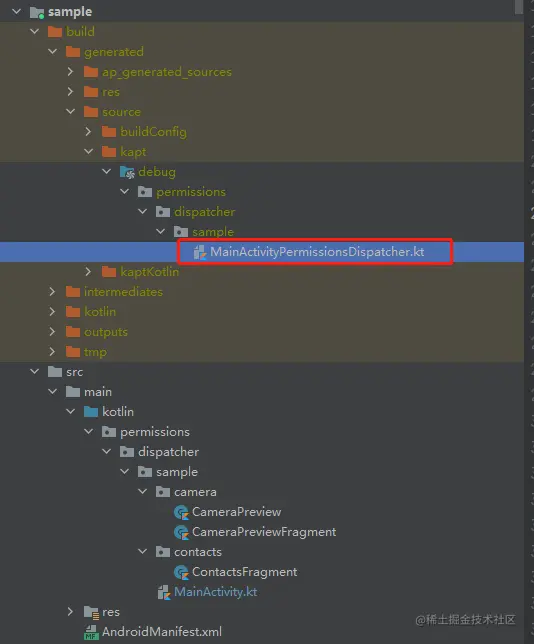Click the ap_generated_sources folder icon
The image size is (534, 644).
tap(91, 72)
